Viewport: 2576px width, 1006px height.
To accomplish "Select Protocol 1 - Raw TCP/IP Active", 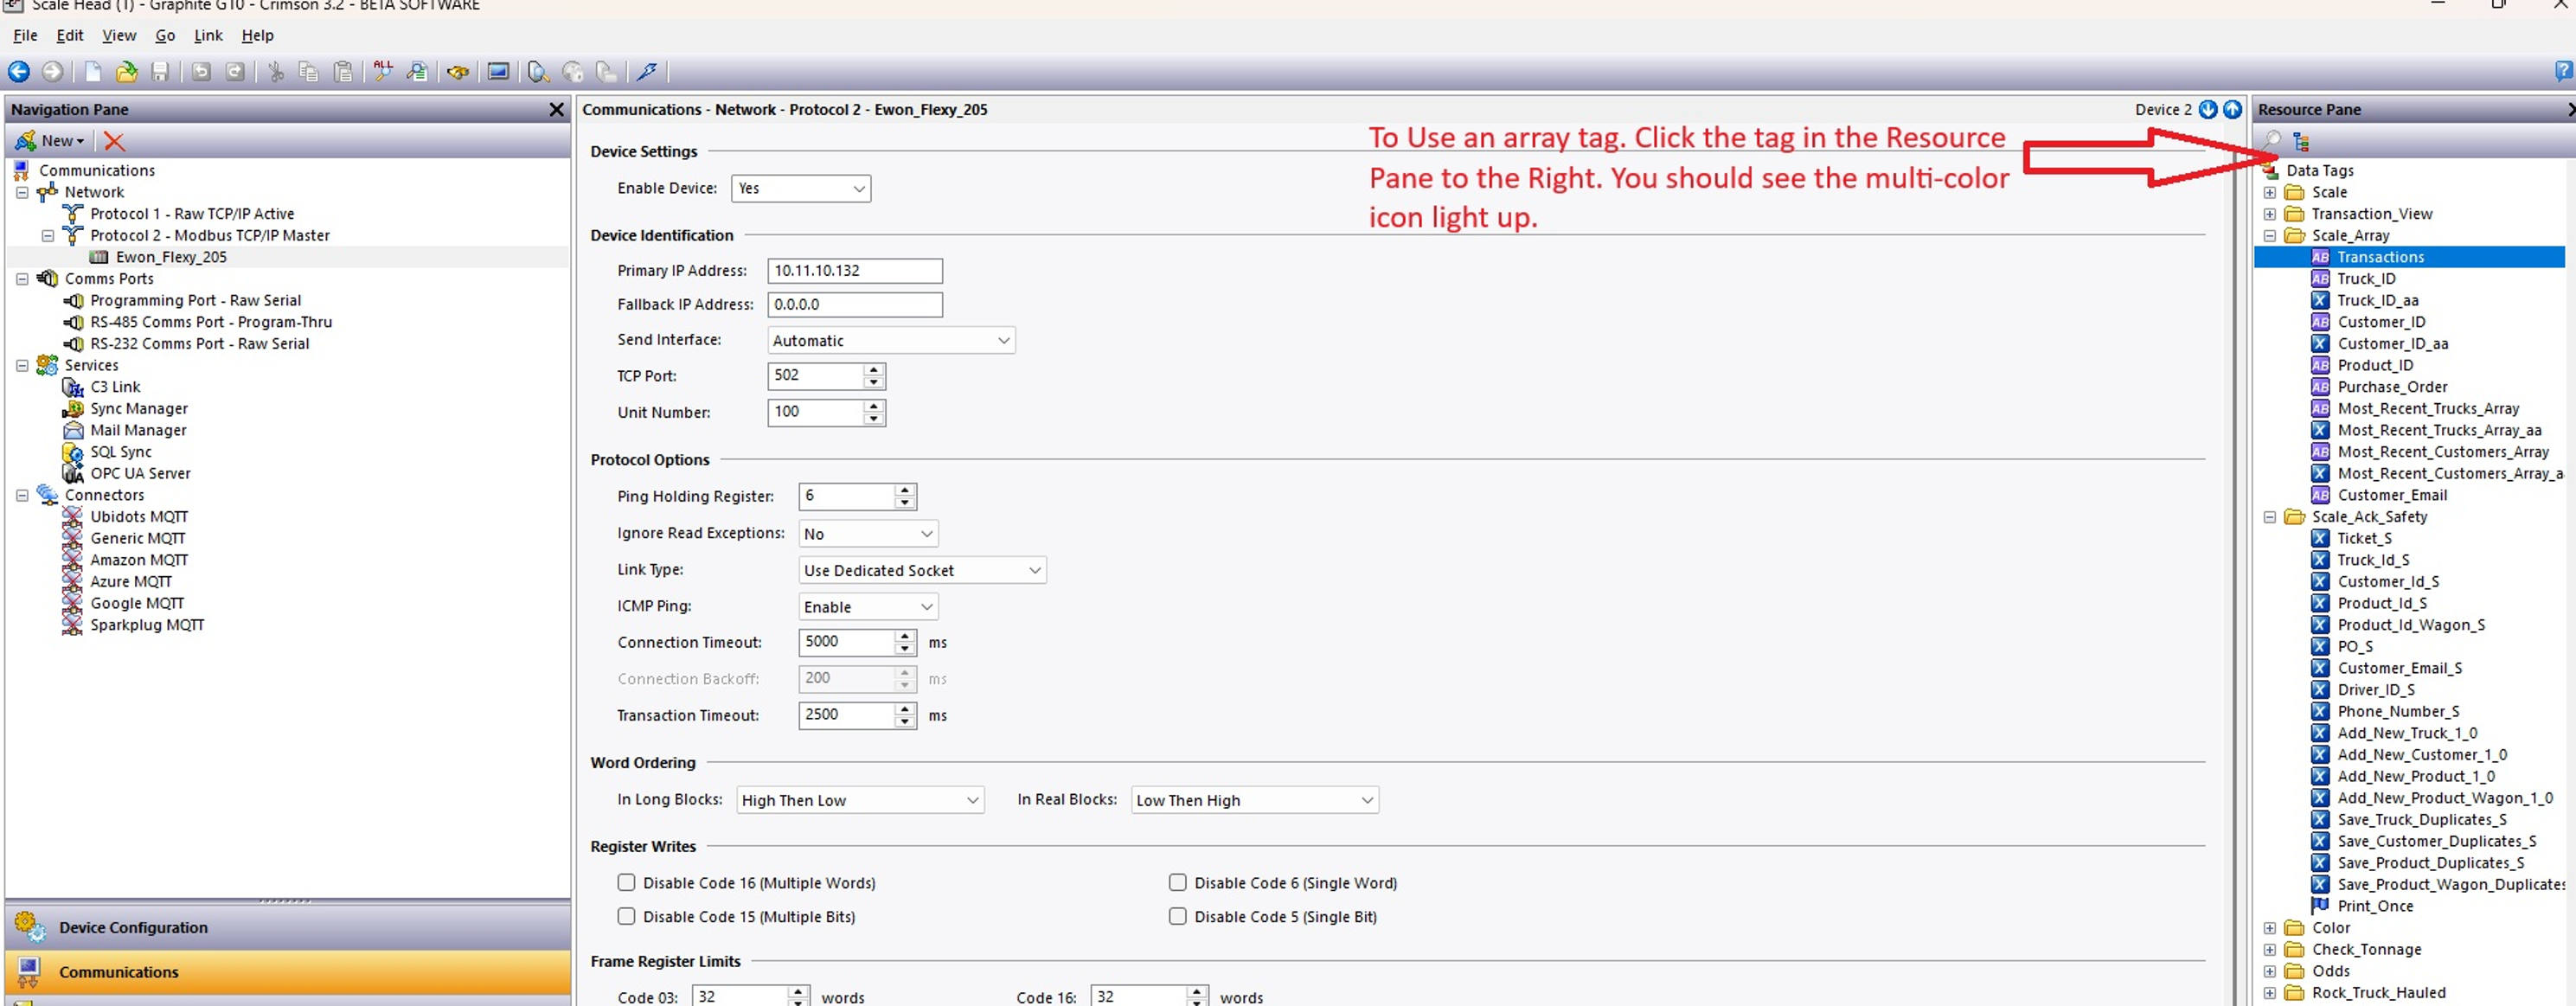I will point(192,213).
